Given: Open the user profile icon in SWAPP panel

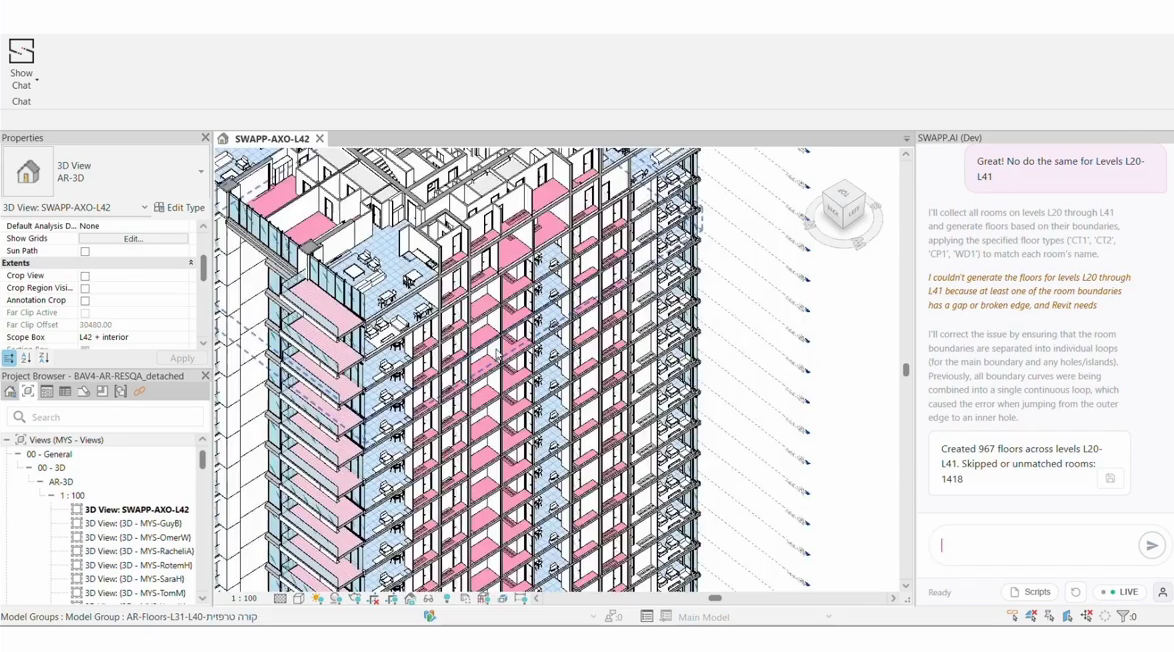Looking at the screenshot, I should (x=1162, y=592).
